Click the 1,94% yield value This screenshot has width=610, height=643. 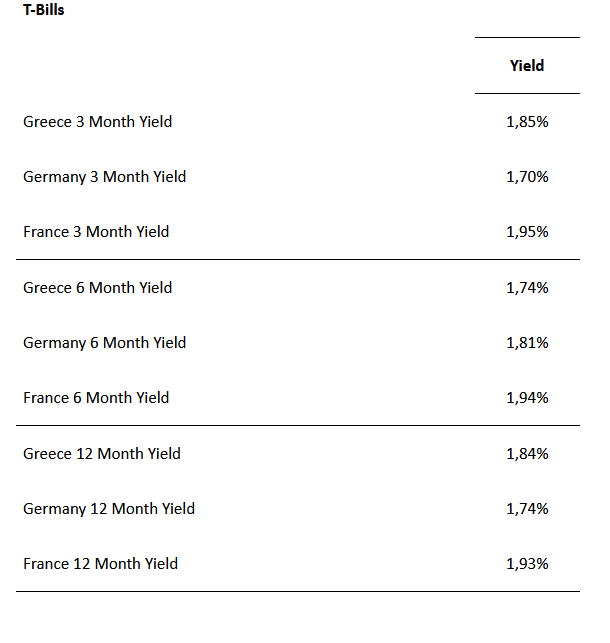(x=527, y=398)
